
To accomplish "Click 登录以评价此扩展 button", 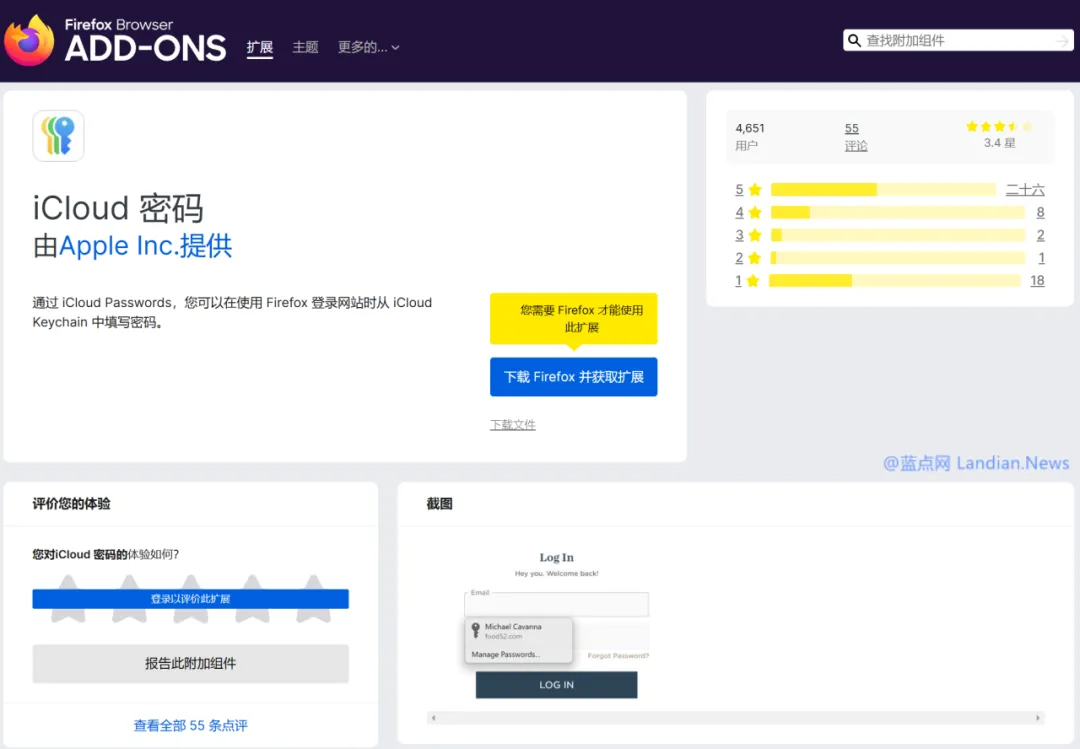I will click(x=191, y=599).
